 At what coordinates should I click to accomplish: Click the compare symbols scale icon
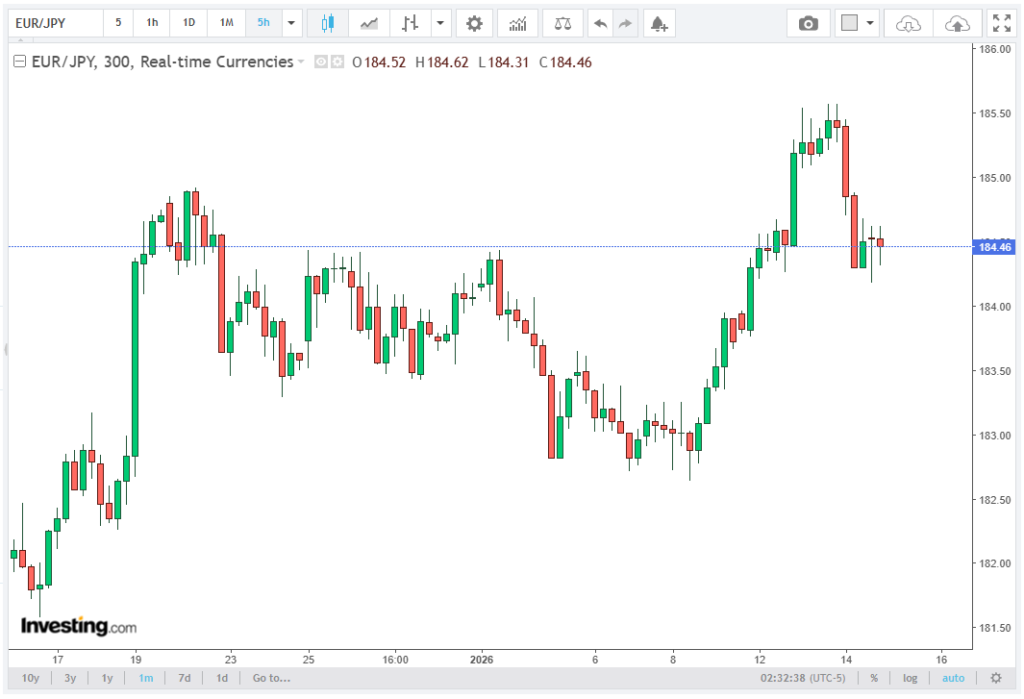click(x=563, y=23)
